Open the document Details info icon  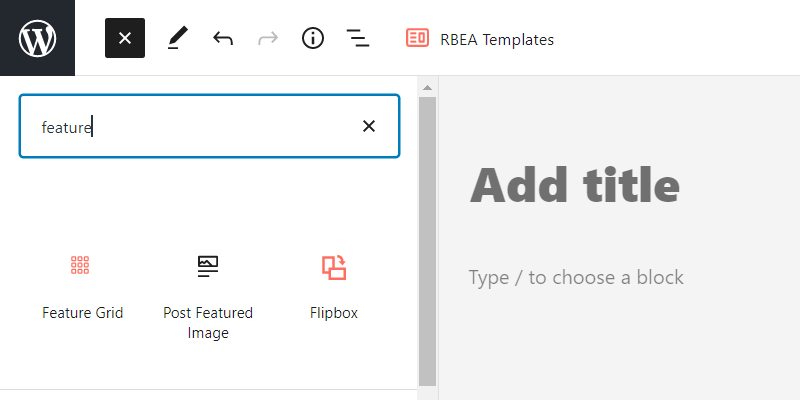[313, 38]
